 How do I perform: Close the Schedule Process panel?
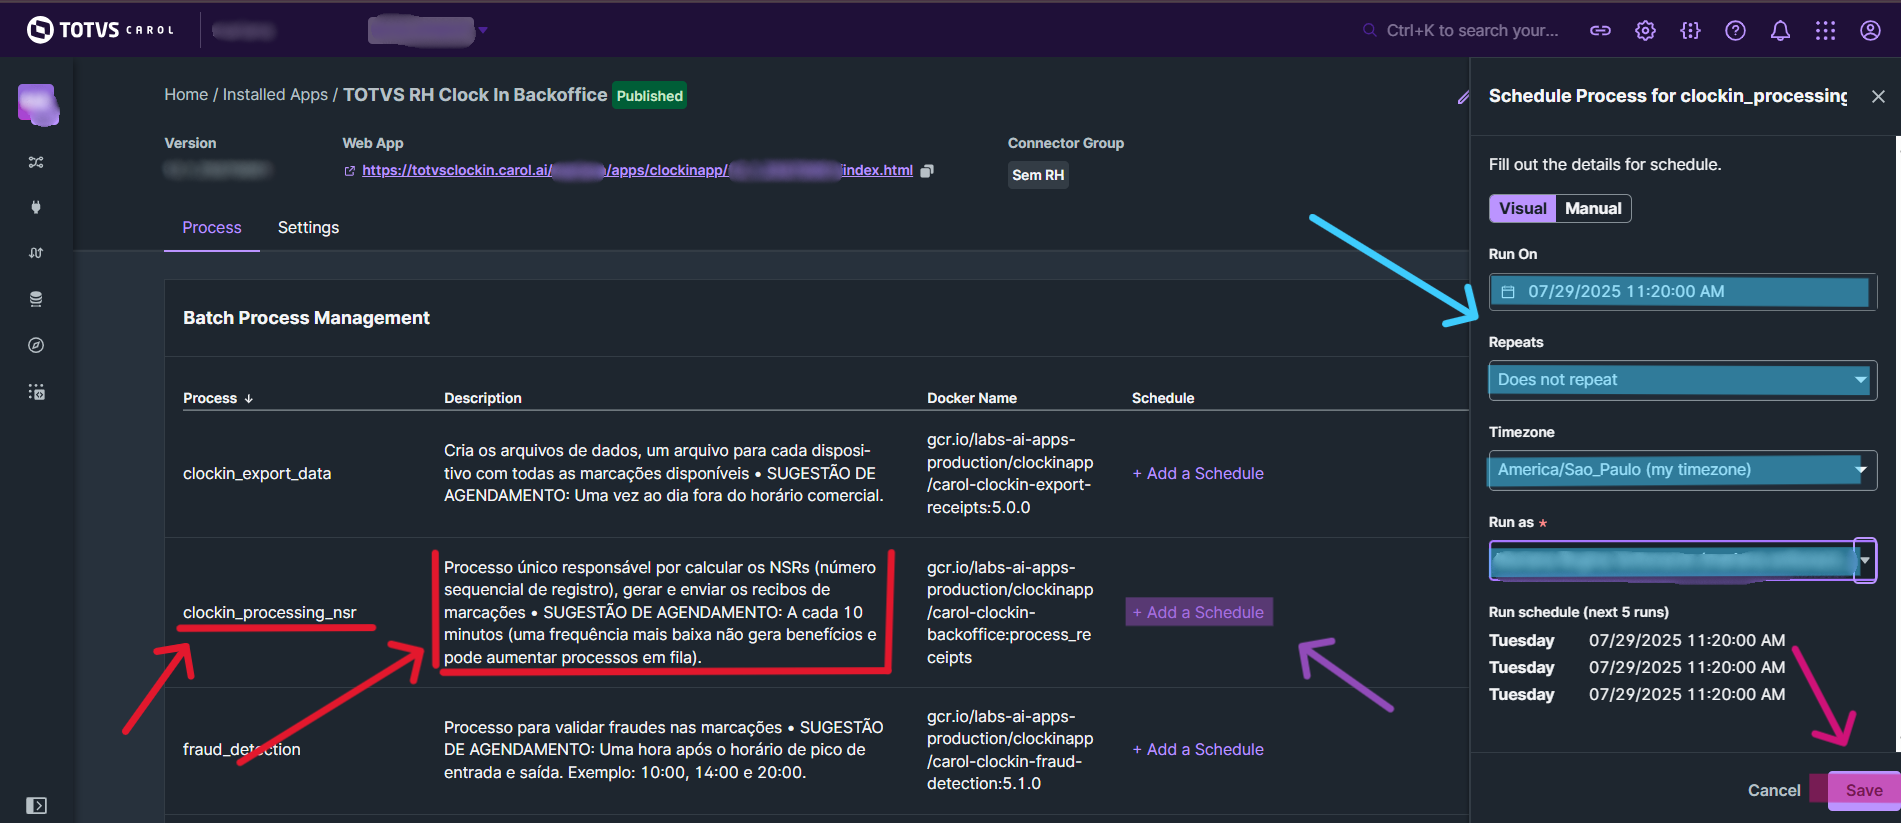pos(1878,96)
